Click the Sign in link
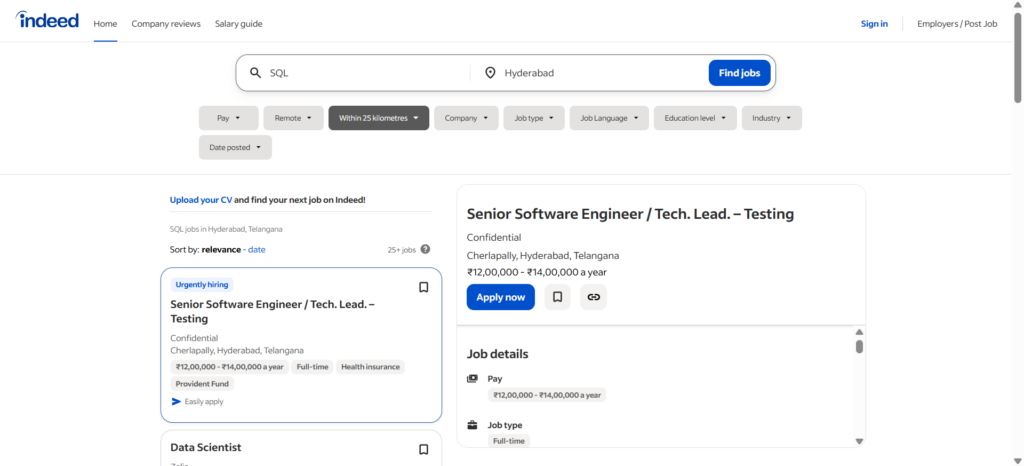1024x466 pixels. [874, 23]
